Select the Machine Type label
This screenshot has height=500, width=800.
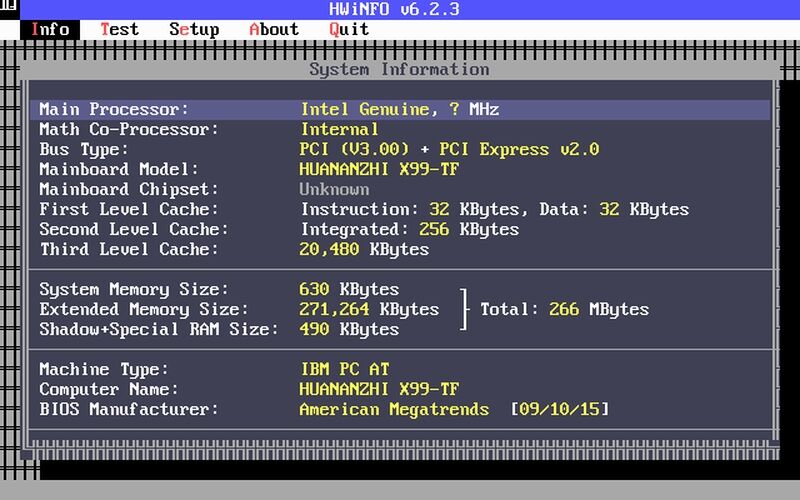(104, 369)
